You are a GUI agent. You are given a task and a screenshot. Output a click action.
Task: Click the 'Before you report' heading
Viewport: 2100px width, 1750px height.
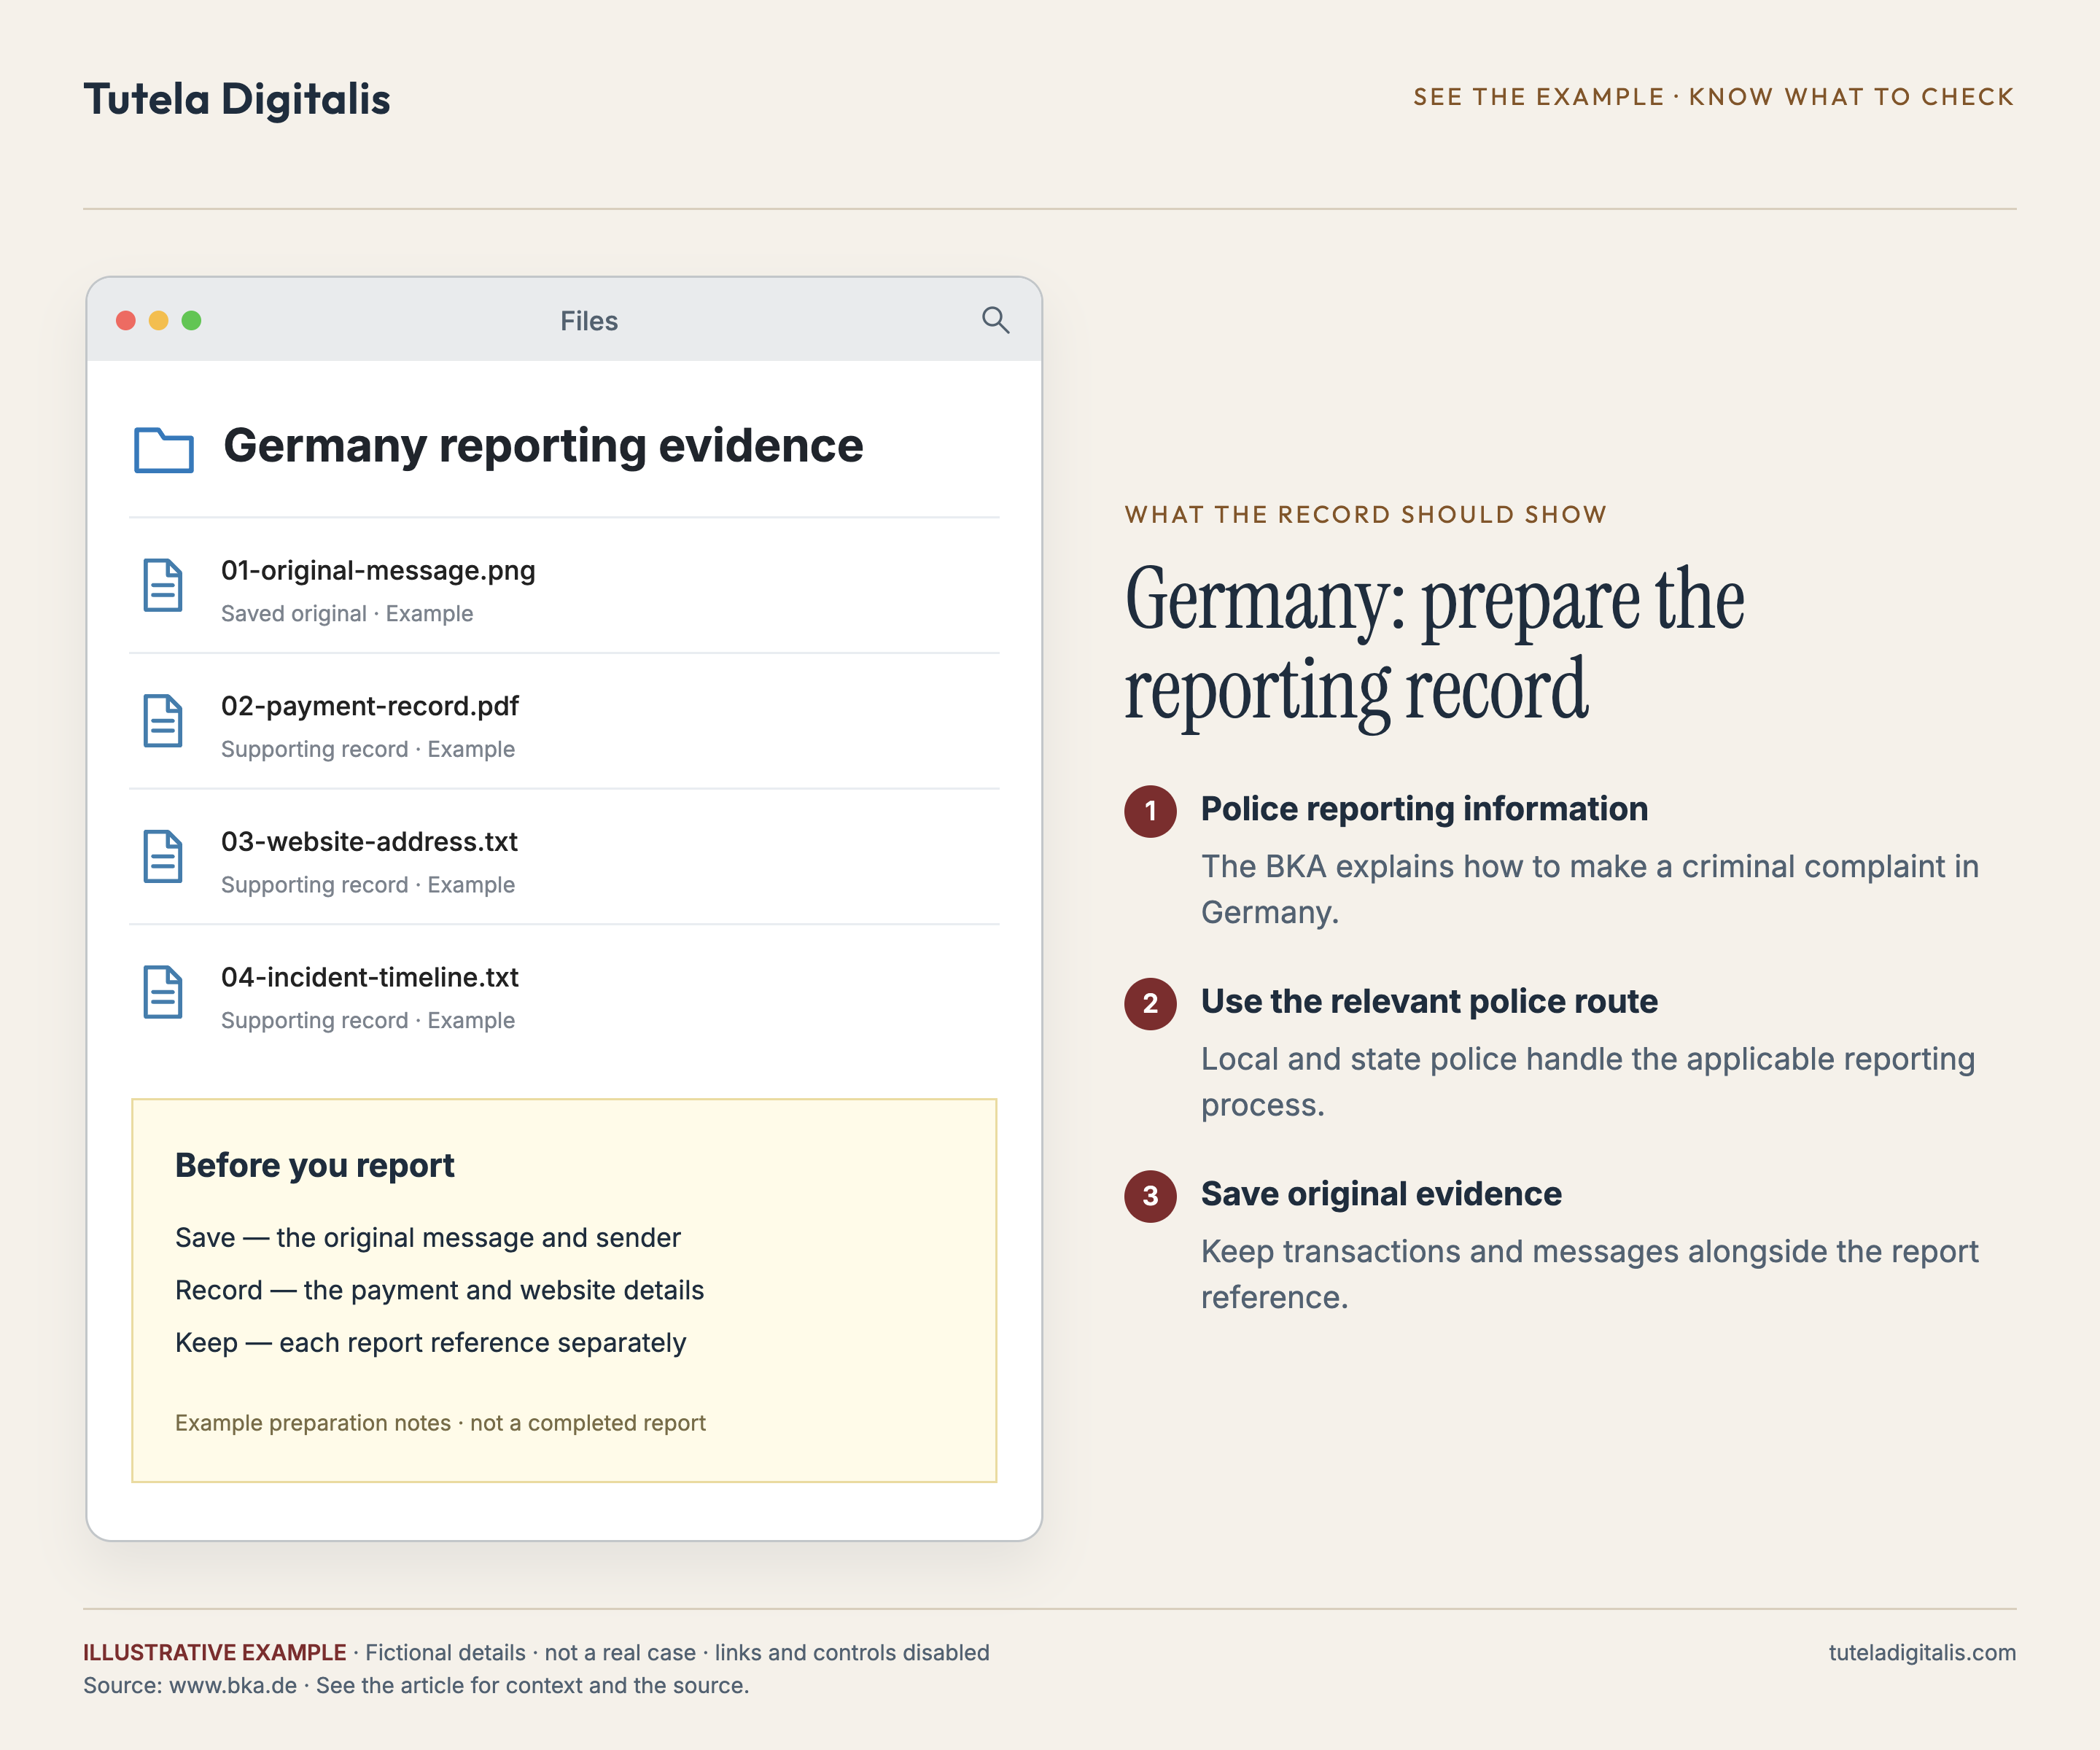315,1166
